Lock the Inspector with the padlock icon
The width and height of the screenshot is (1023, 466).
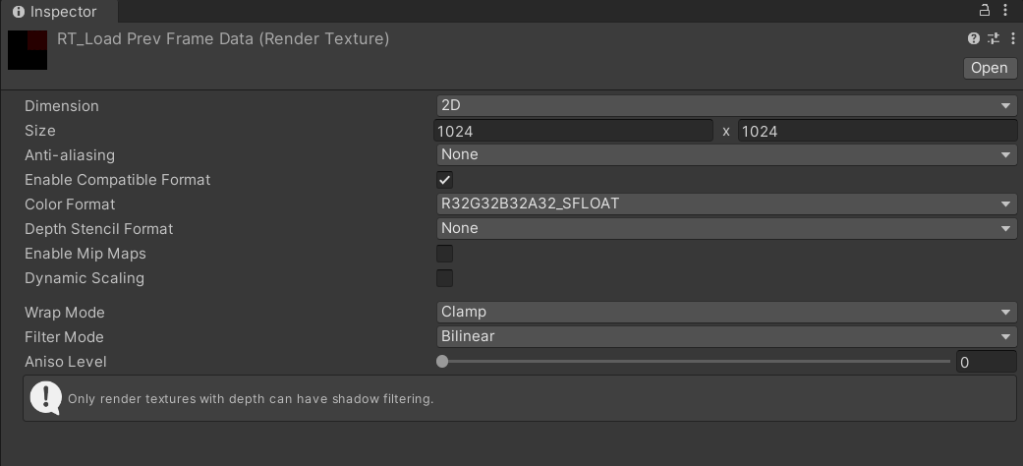(985, 11)
